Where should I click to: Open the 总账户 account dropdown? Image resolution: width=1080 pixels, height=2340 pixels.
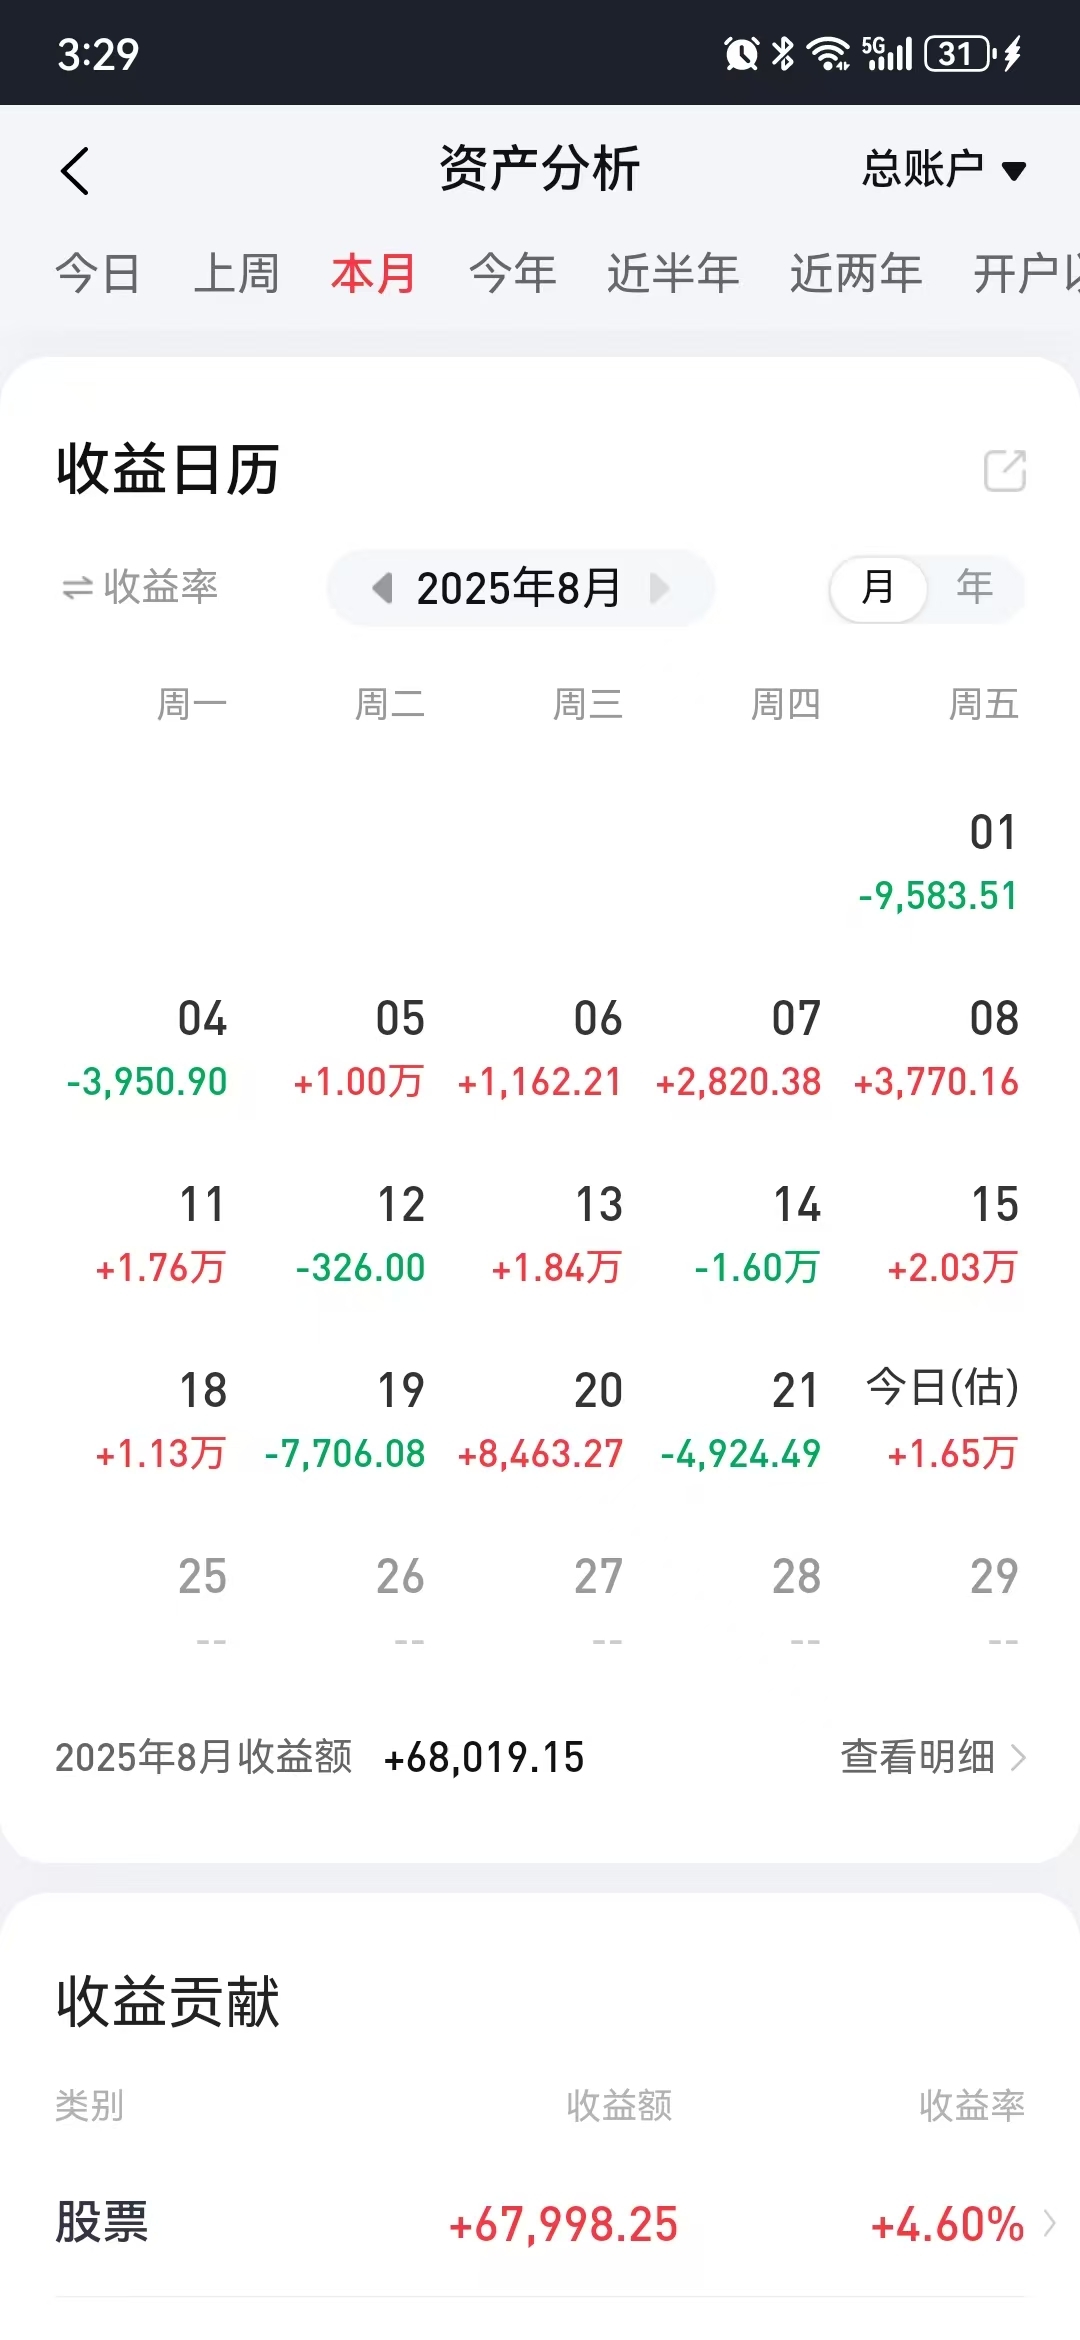pyautogui.click(x=944, y=169)
